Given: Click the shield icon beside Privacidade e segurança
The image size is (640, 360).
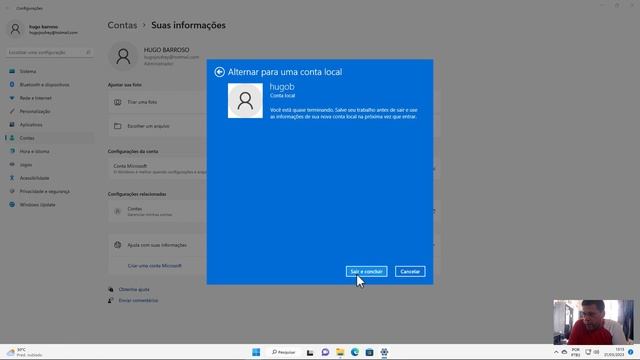Looking at the screenshot, I should 12,191.
